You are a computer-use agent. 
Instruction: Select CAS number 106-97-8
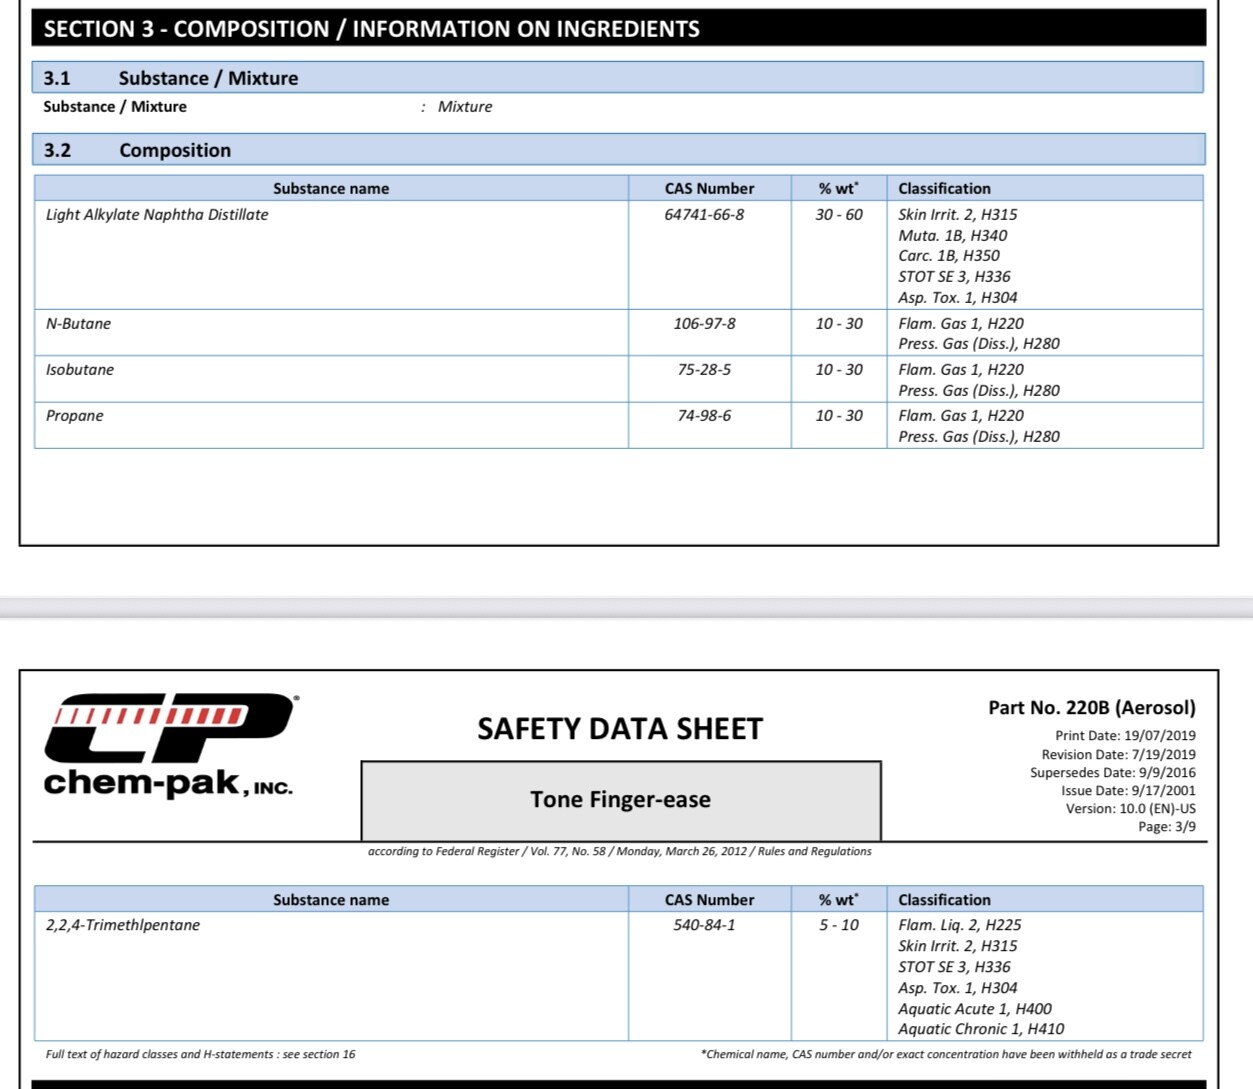pos(704,324)
